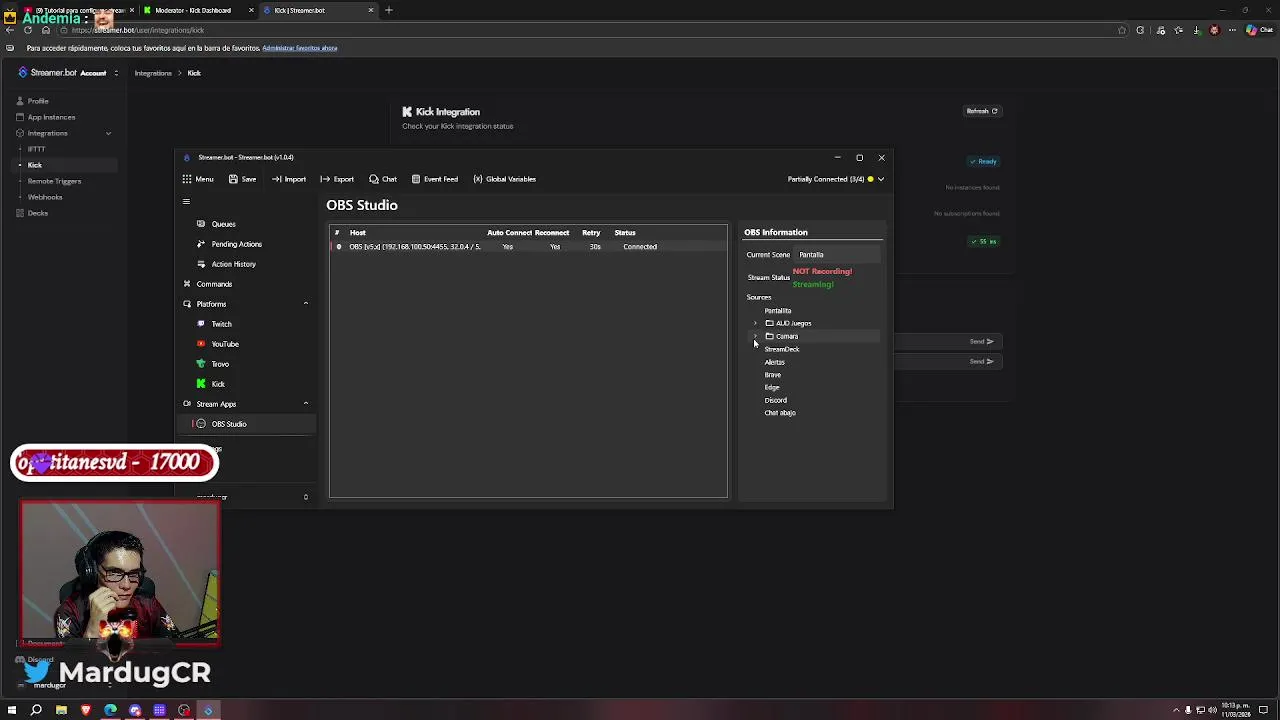Bookmark this page with the star icon

pyautogui.click(x=1122, y=30)
